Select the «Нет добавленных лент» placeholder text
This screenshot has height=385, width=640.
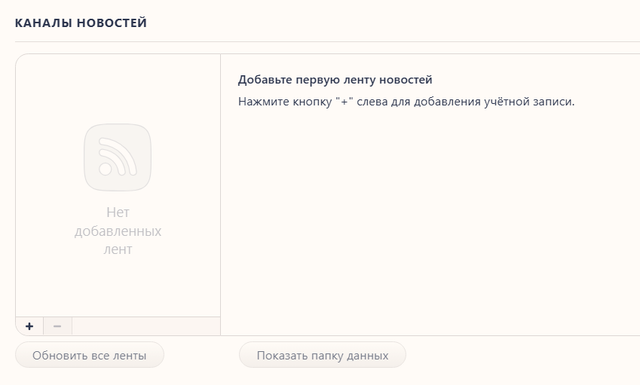118,231
